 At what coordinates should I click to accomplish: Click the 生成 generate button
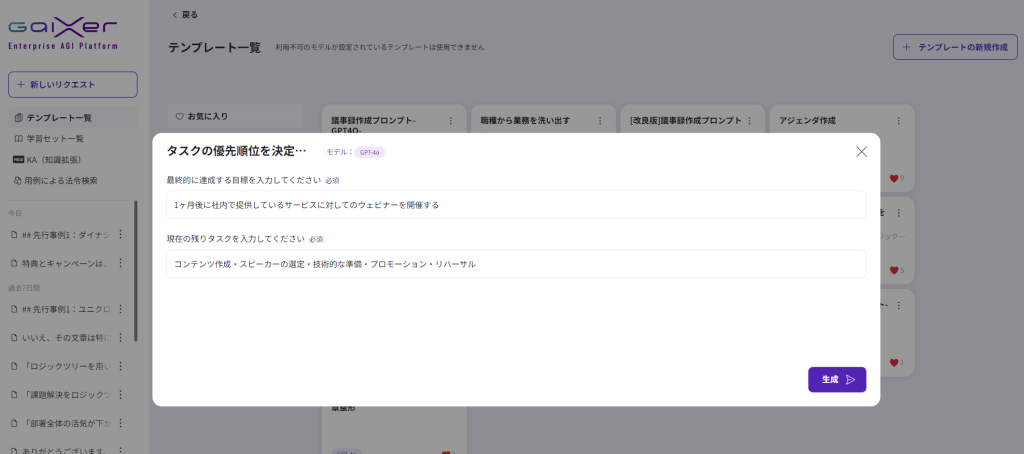[837, 380]
